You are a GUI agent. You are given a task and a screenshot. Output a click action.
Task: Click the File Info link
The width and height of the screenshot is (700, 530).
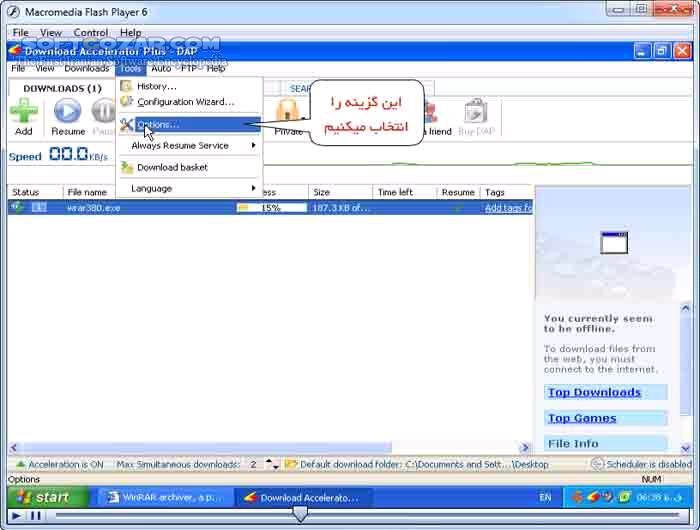click(x=573, y=443)
